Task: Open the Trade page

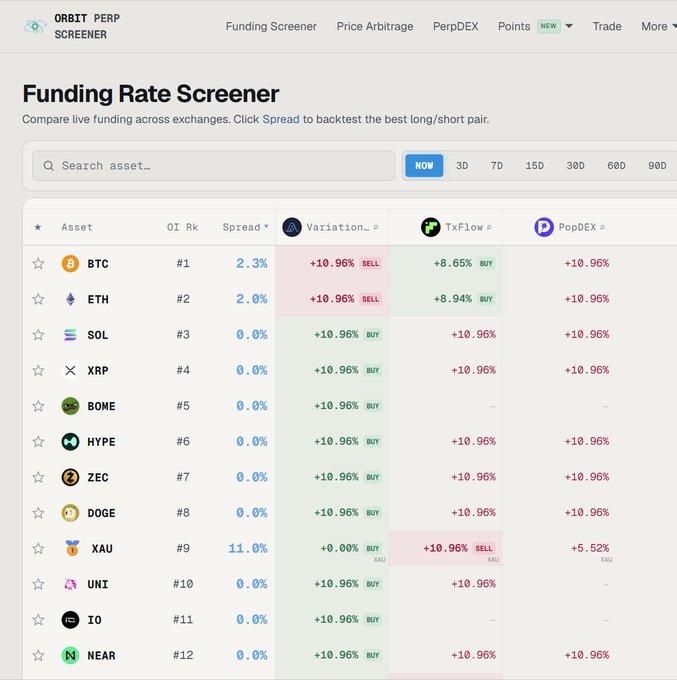Action: click(x=607, y=26)
